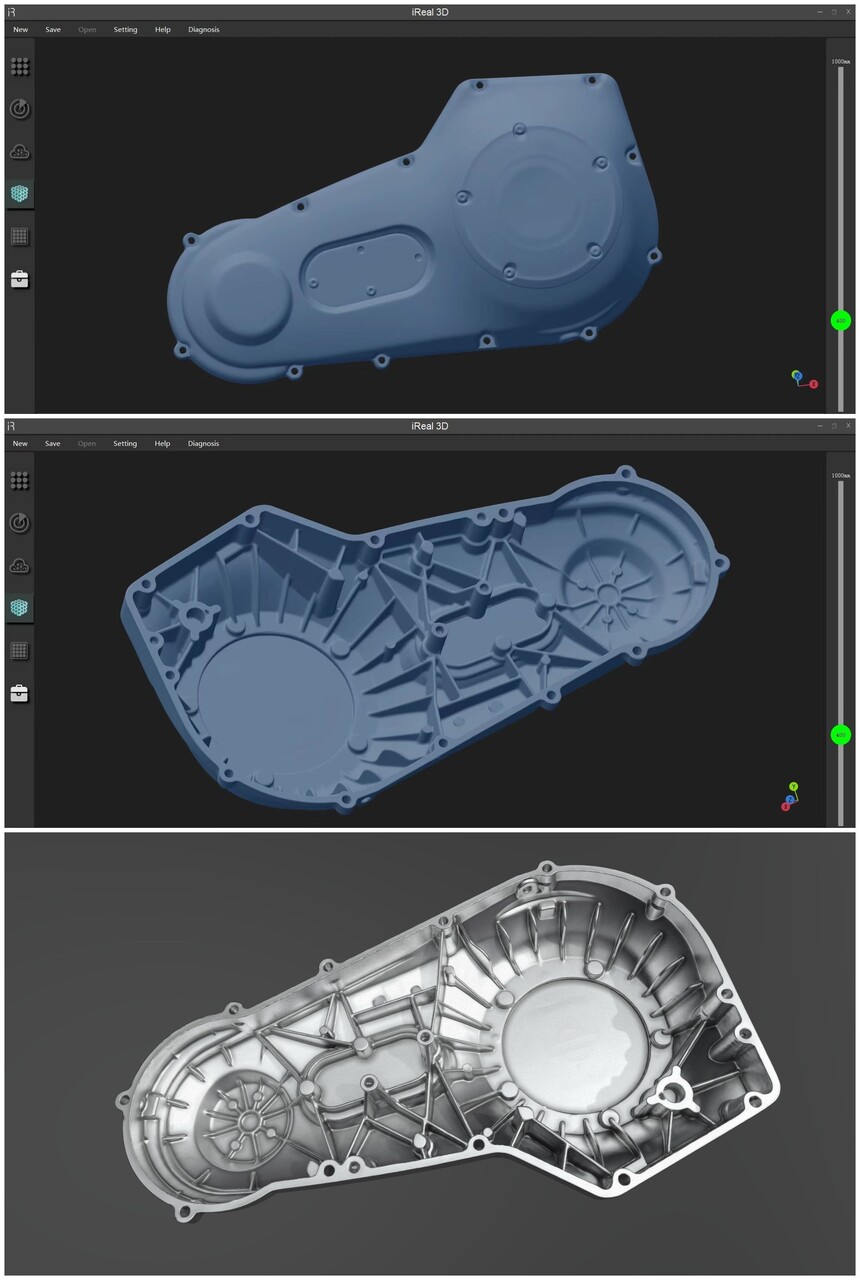Click the green 400 slider handle in the smooth-exterior window

click(841, 321)
